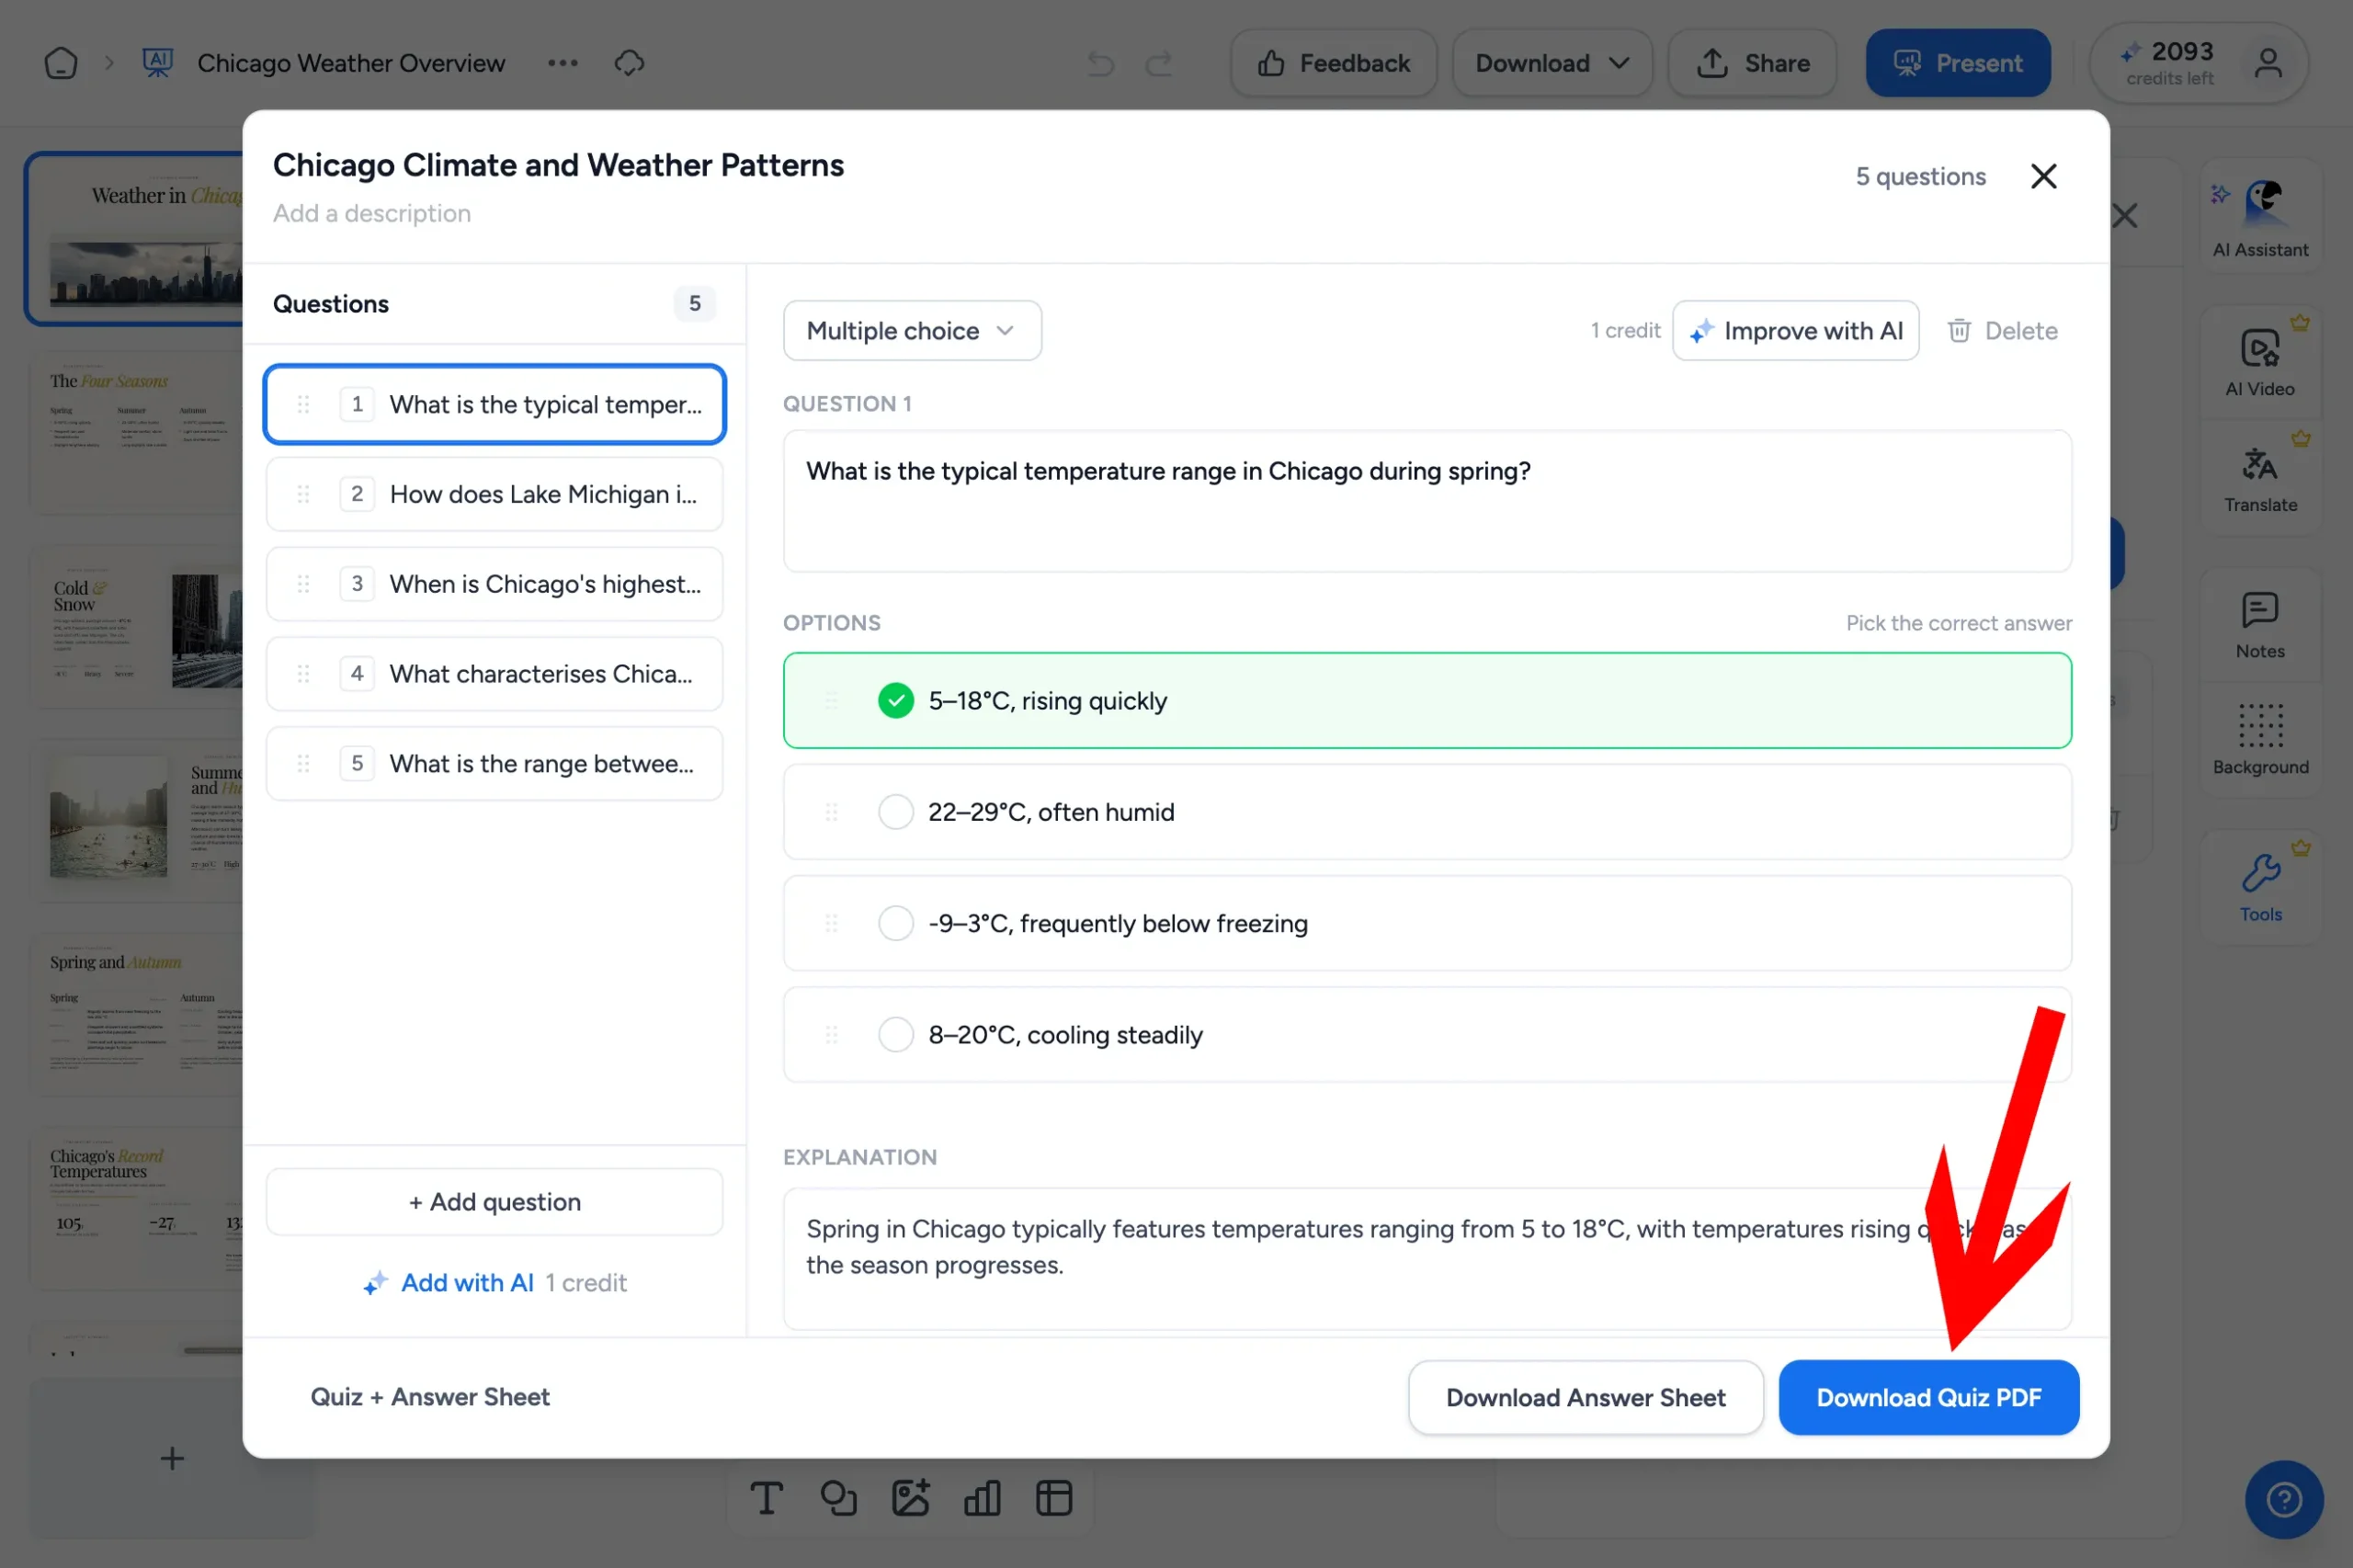This screenshot has width=2353, height=1568.
Task: Click the Quiz + Answer Sheet label
Action: [x=430, y=1397]
